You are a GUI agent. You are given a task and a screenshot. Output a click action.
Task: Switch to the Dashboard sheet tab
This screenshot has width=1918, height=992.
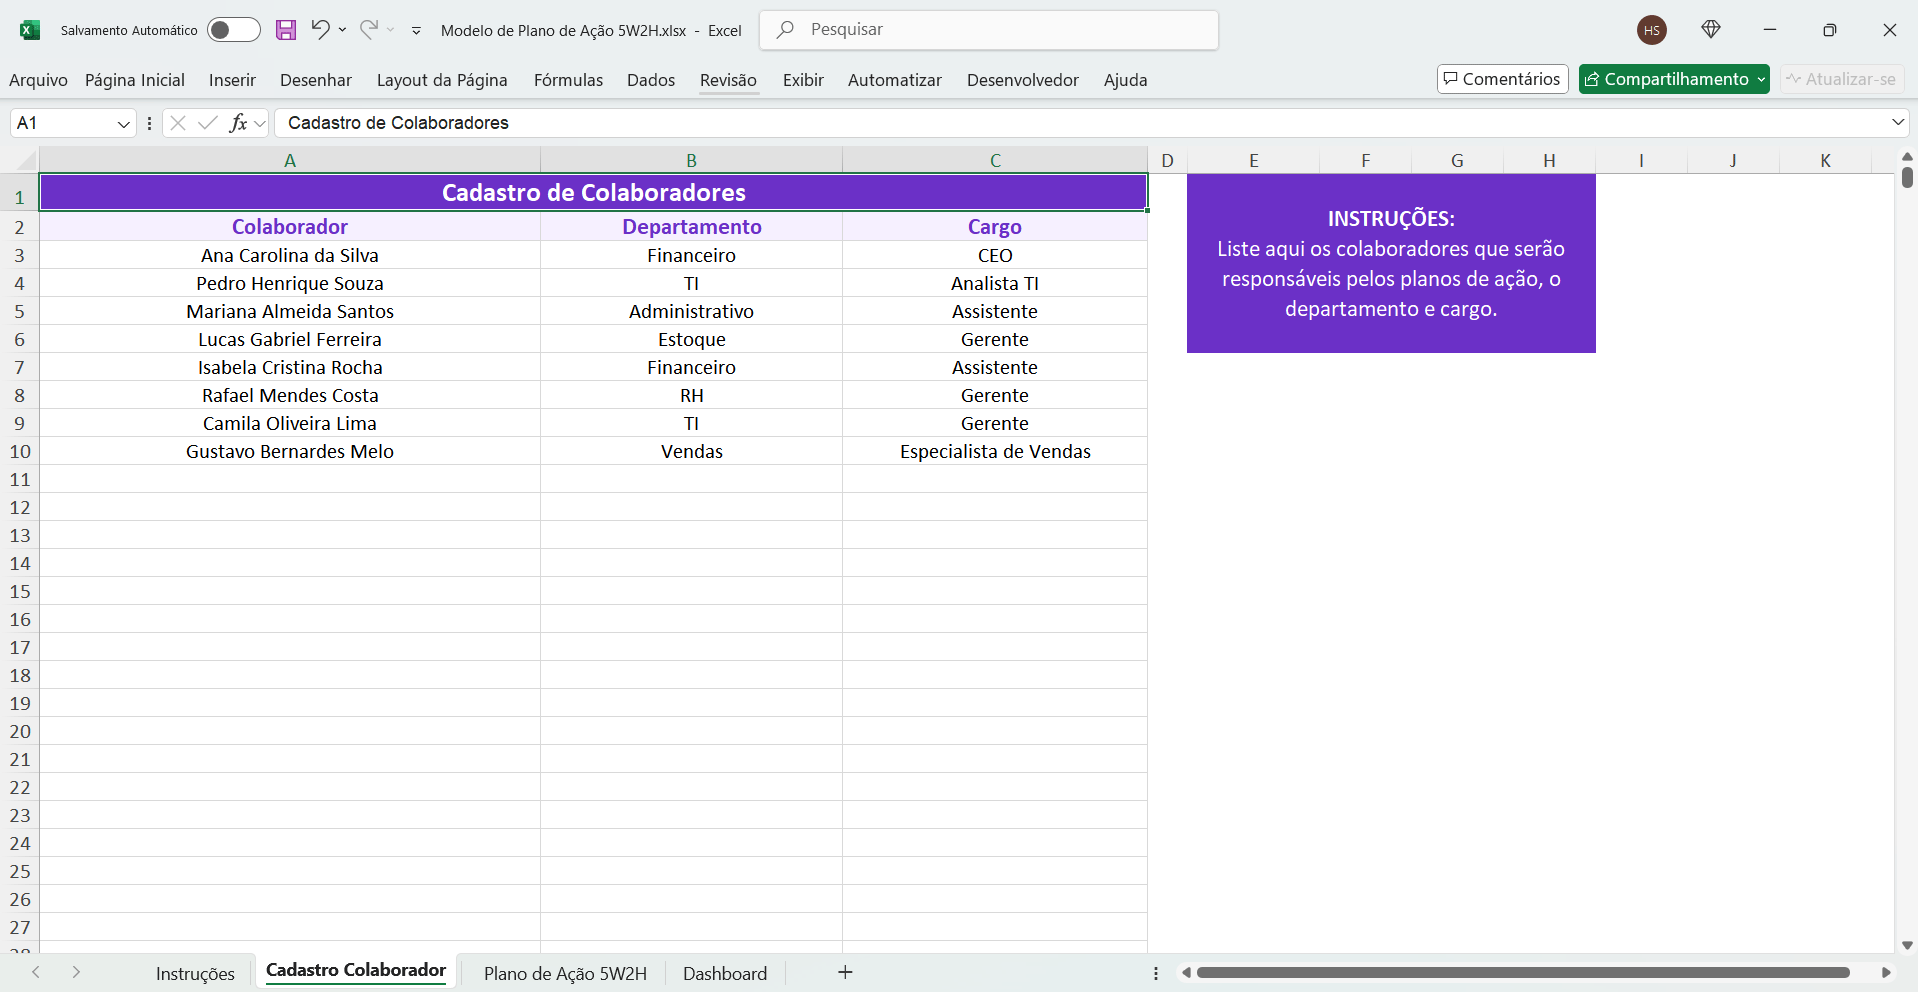(724, 973)
